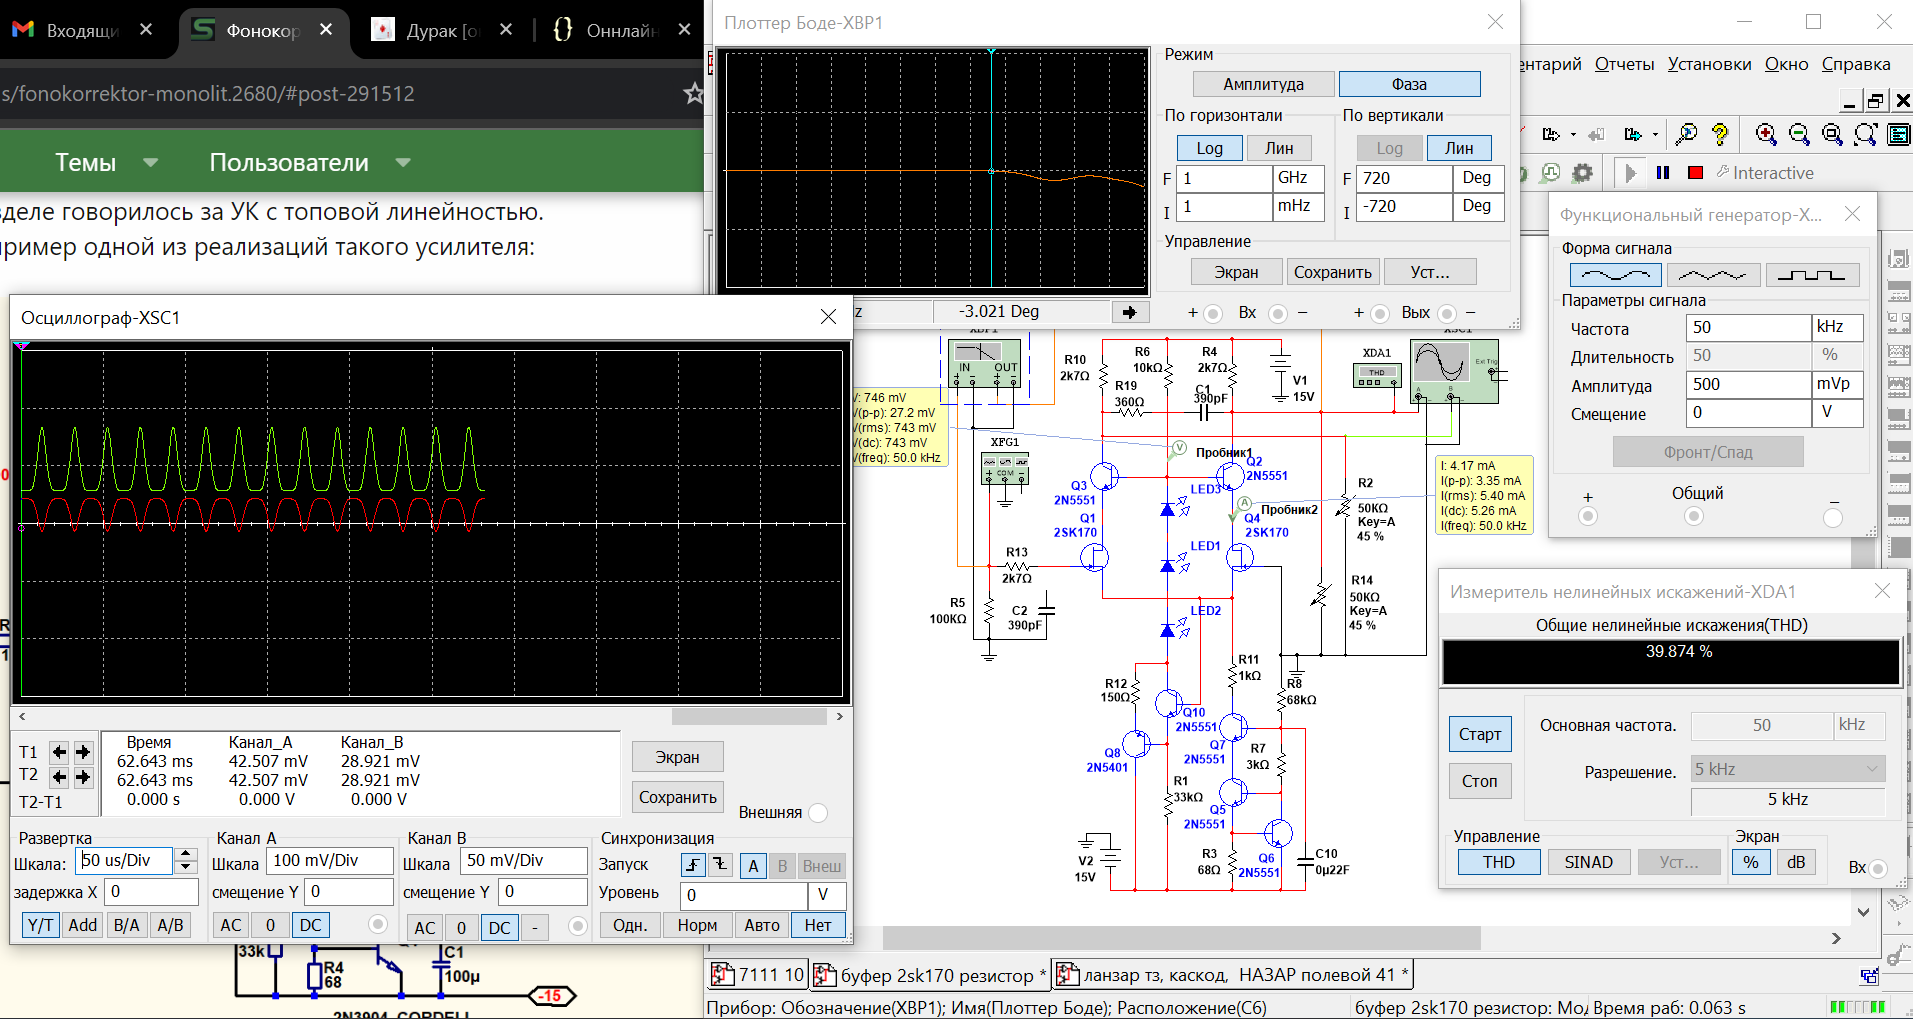Stop the simulation with red square
This screenshot has width=1913, height=1019.
[x=1695, y=173]
